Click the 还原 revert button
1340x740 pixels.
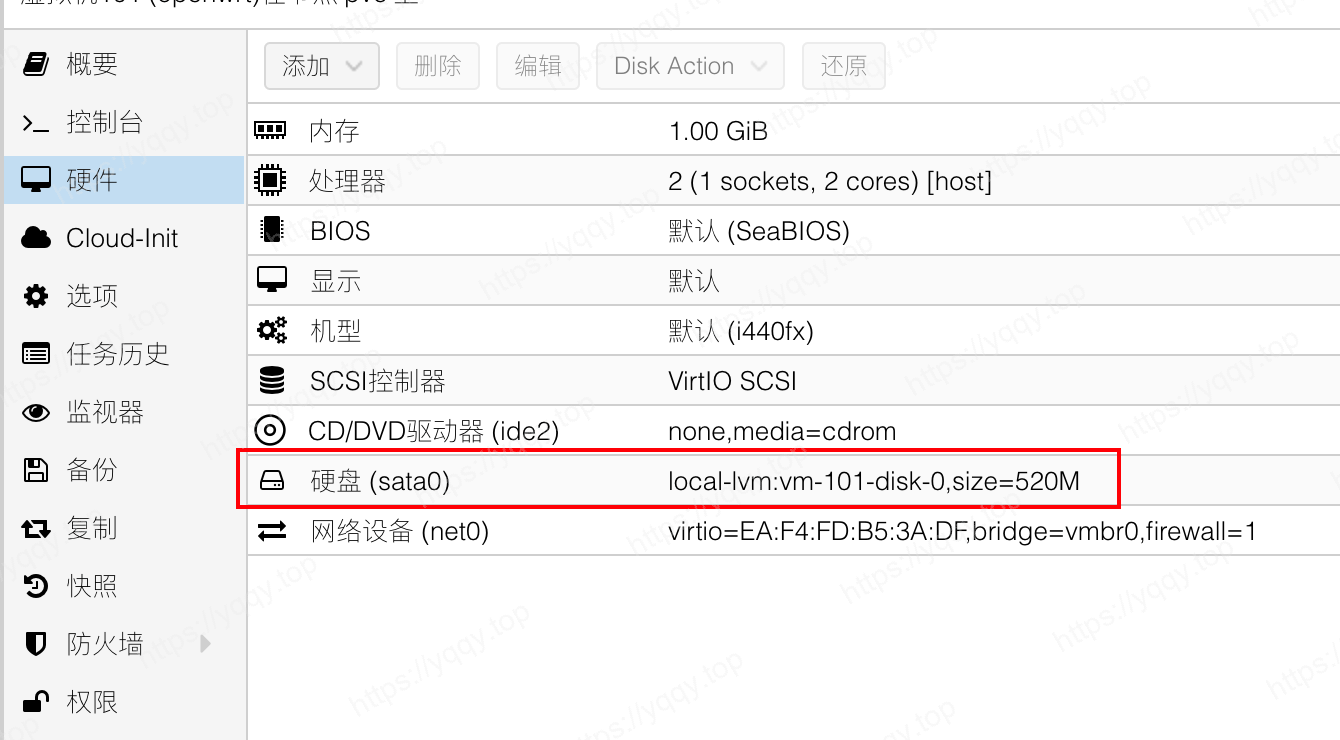pyautogui.click(x=843, y=66)
